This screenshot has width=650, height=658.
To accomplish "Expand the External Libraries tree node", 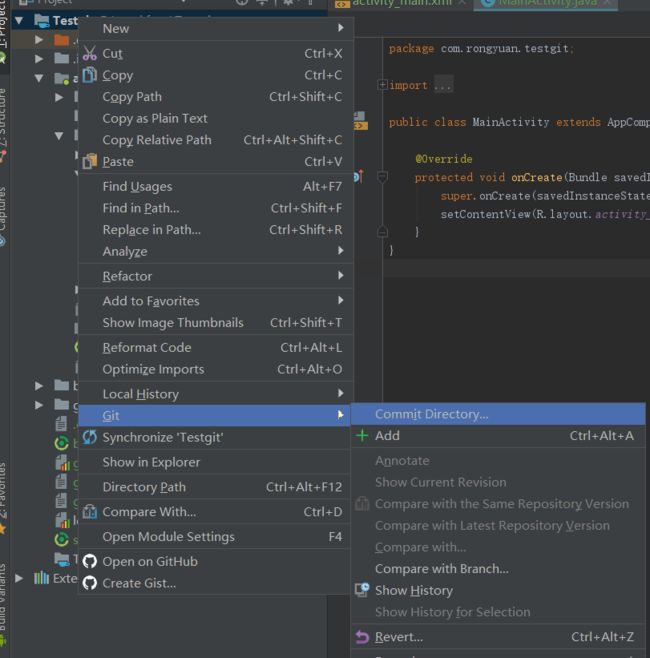I will point(19,578).
